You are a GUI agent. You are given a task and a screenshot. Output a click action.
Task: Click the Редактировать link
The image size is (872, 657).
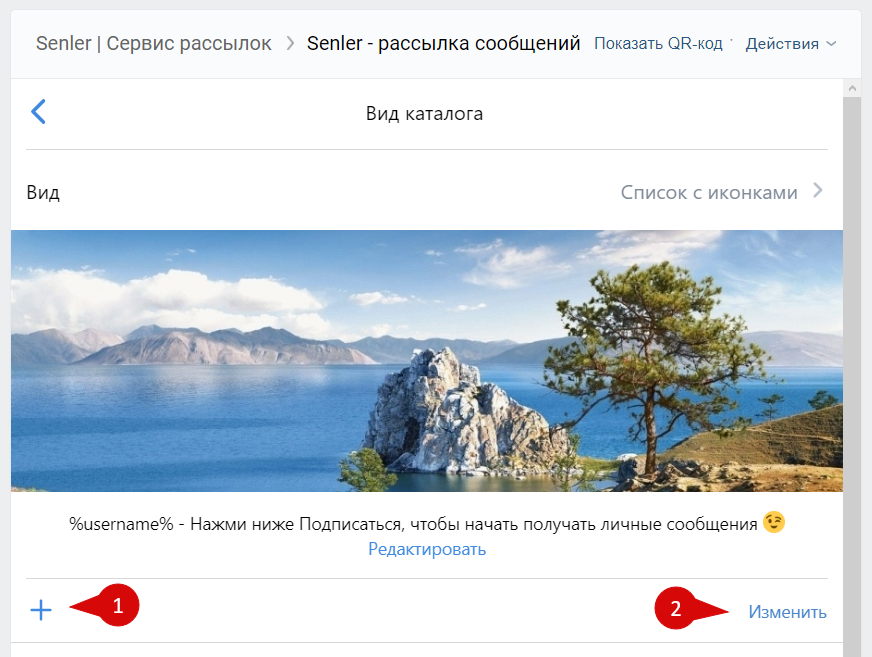tap(427, 549)
